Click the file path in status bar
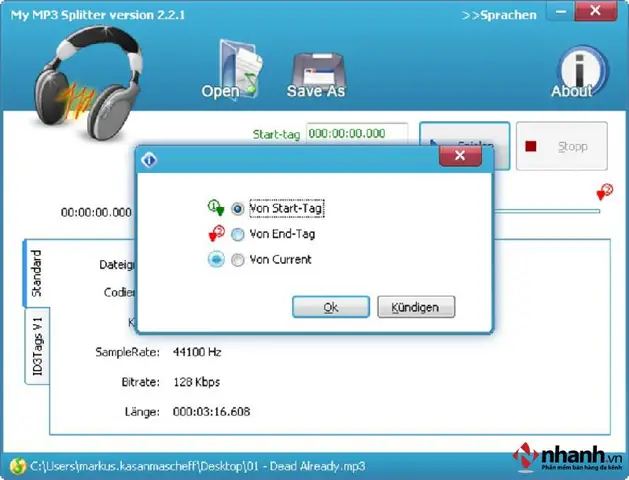The width and height of the screenshot is (629, 480). [x=198, y=466]
